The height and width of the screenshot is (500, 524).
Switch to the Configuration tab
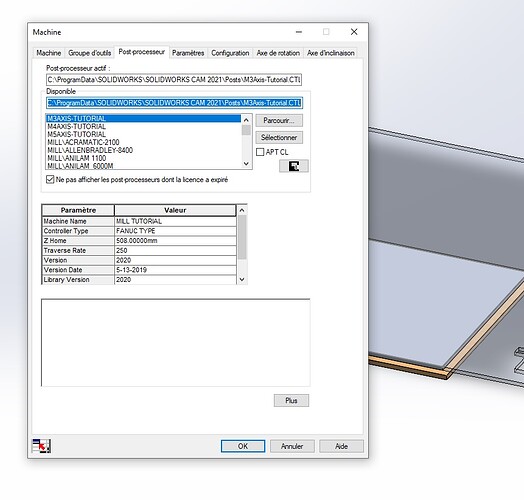coord(230,53)
